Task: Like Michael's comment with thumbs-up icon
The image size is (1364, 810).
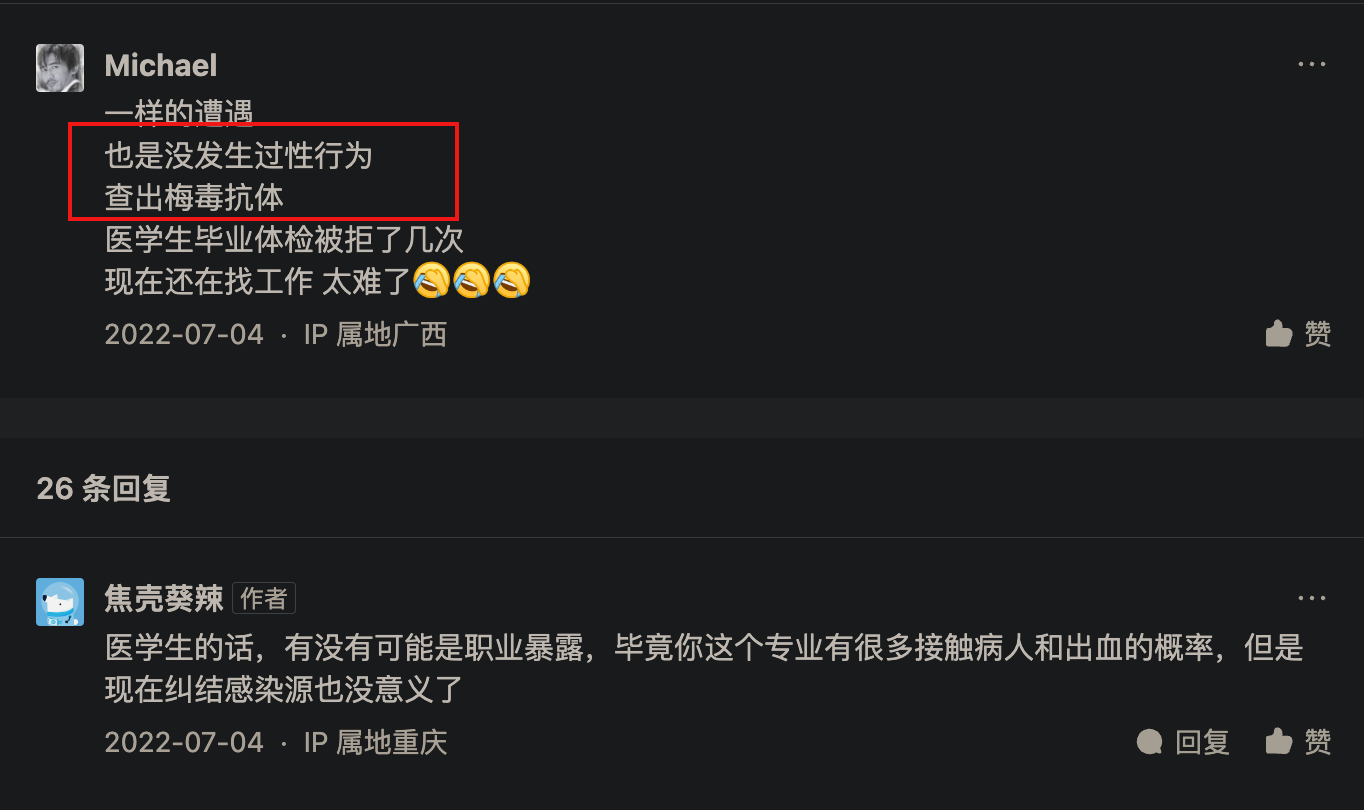Action: 1278,333
